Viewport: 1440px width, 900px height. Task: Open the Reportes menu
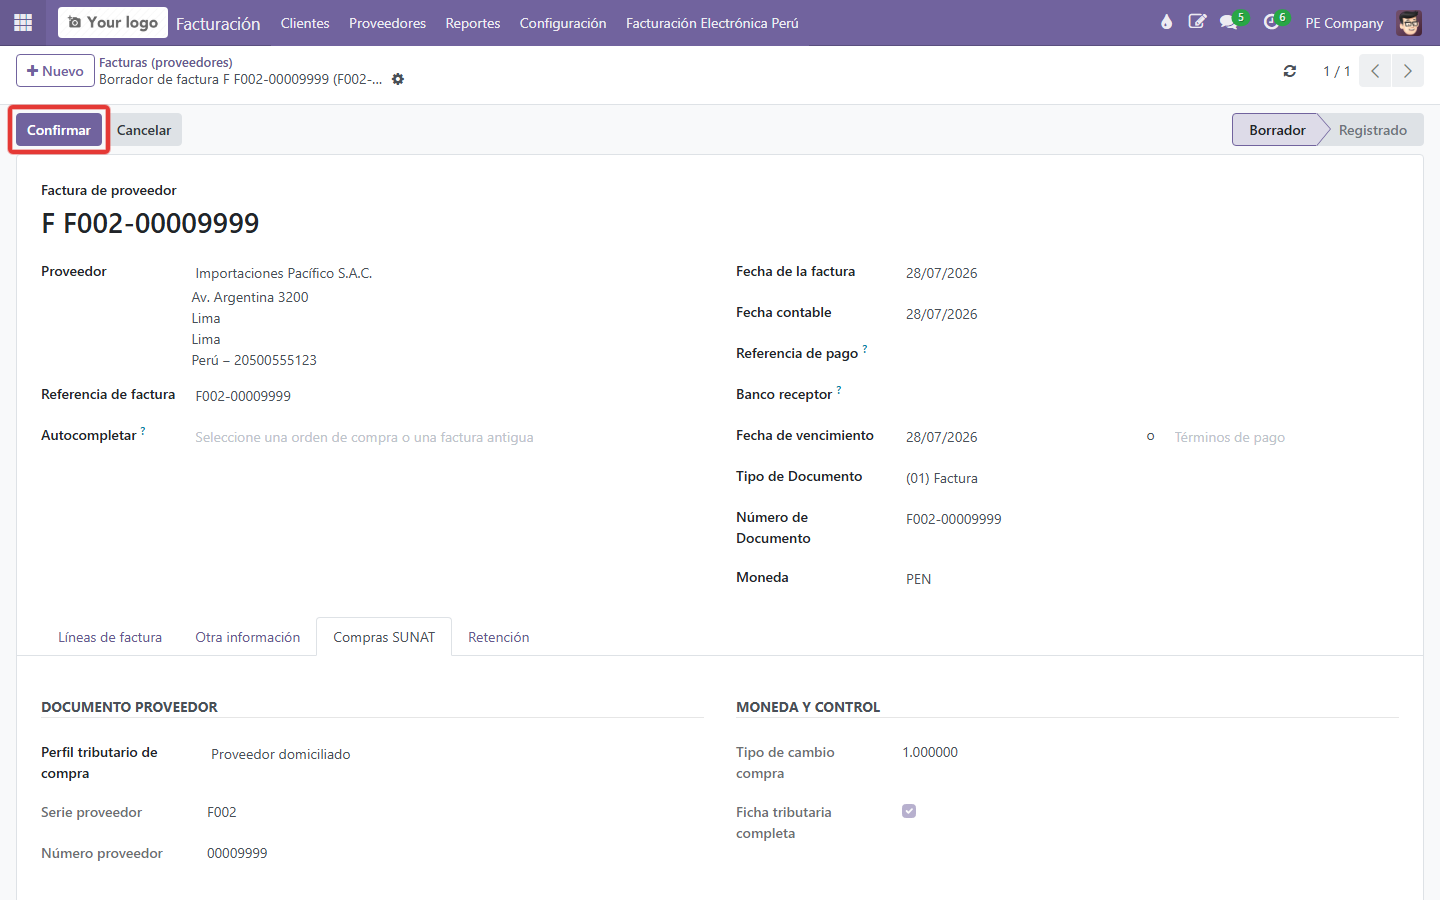[x=473, y=23]
